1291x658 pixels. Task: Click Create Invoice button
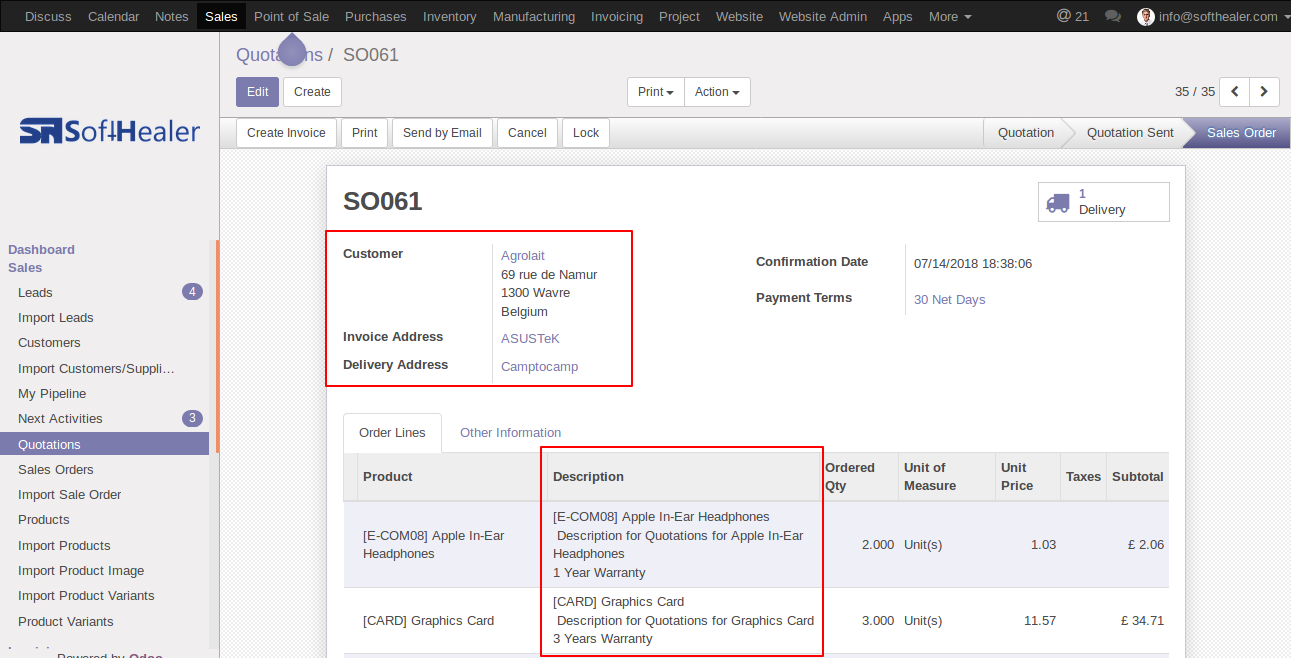286,133
